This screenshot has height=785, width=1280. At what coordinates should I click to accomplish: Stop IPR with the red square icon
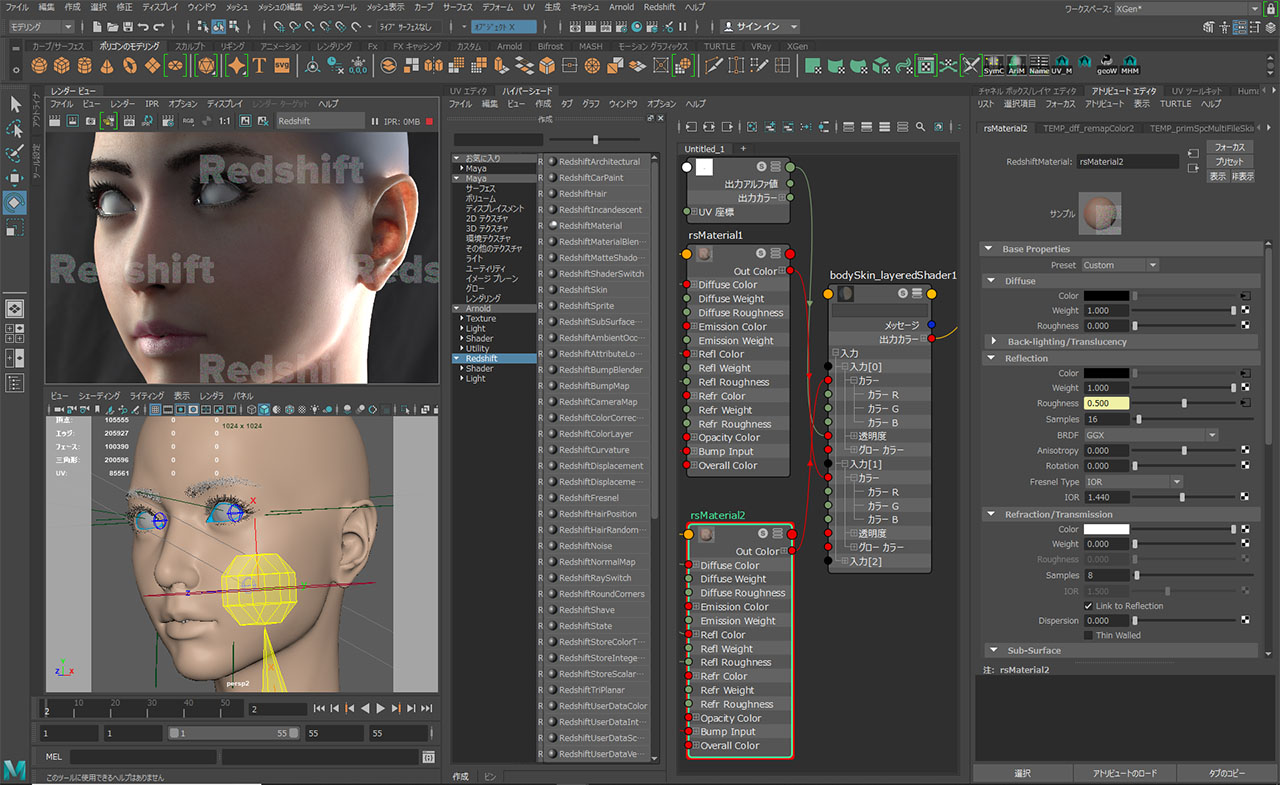pyautogui.click(x=429, y=121)
